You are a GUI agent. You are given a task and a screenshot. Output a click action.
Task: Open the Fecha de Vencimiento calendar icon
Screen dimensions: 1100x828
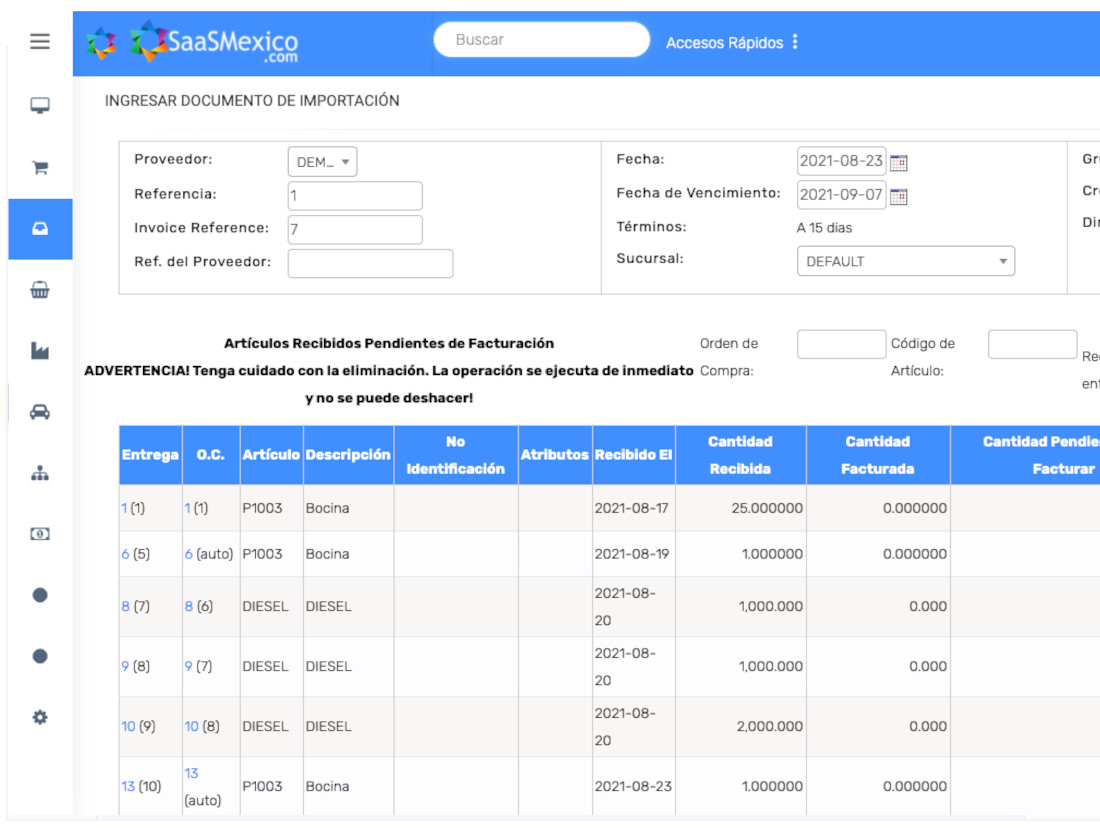tap(899, 196)
